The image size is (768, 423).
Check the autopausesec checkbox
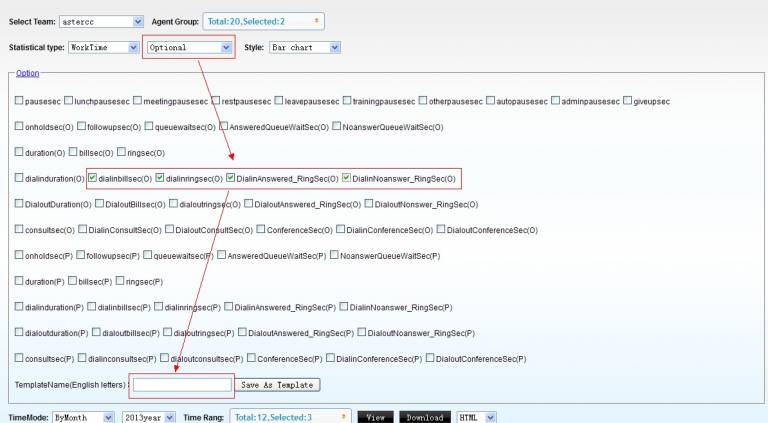tap(490, 100)
